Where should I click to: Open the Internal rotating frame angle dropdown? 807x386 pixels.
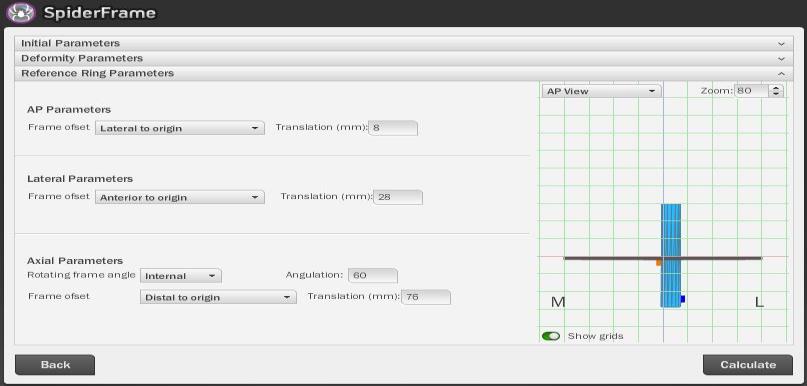[181, 276]
